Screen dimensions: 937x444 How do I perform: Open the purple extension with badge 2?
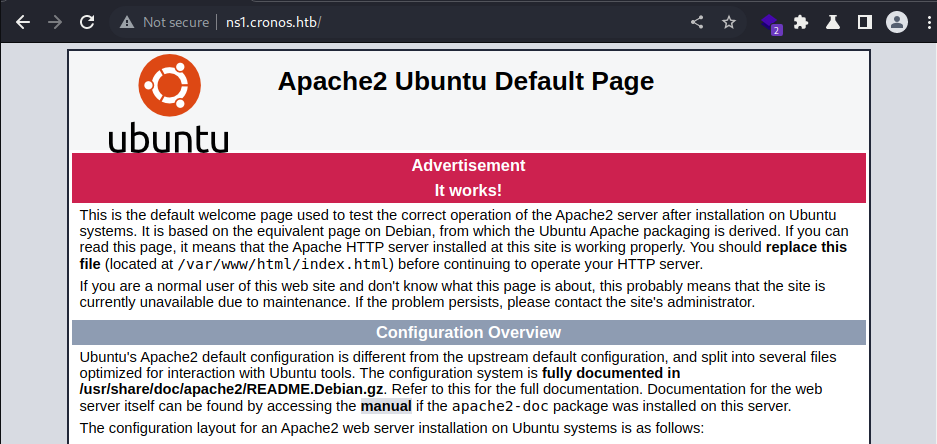click(771, 24)
